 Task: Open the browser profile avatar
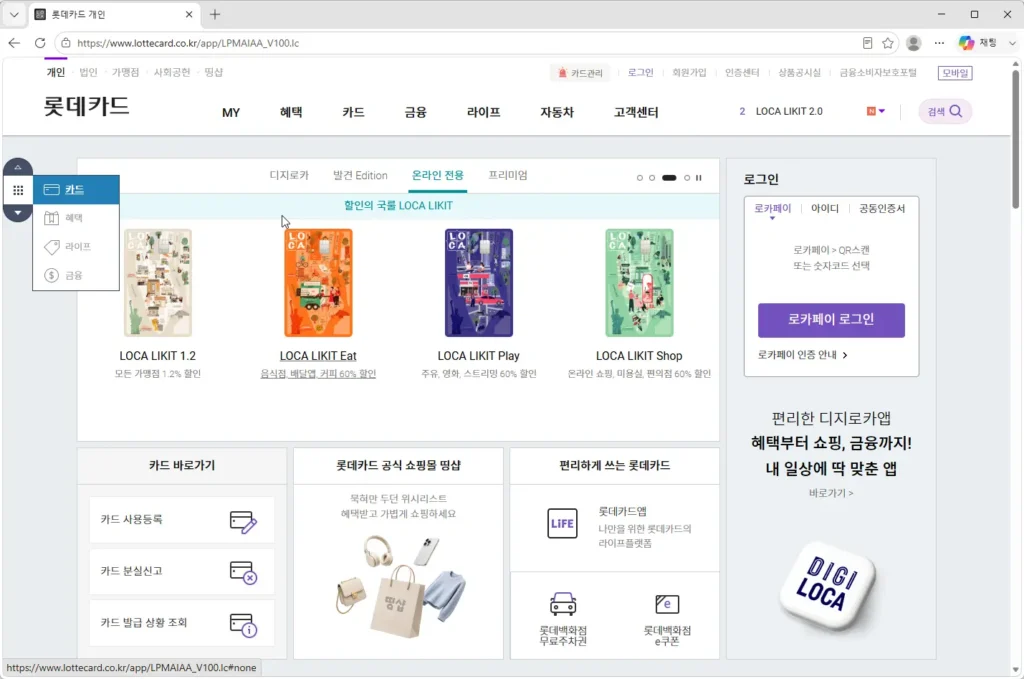coord(914,43)
